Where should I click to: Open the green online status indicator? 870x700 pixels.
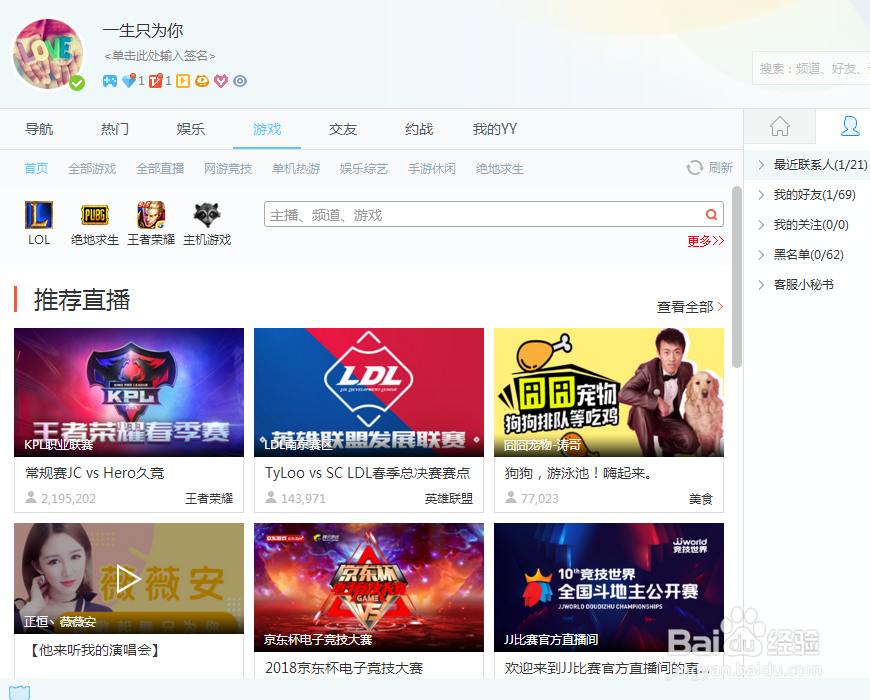coord(77,83)
